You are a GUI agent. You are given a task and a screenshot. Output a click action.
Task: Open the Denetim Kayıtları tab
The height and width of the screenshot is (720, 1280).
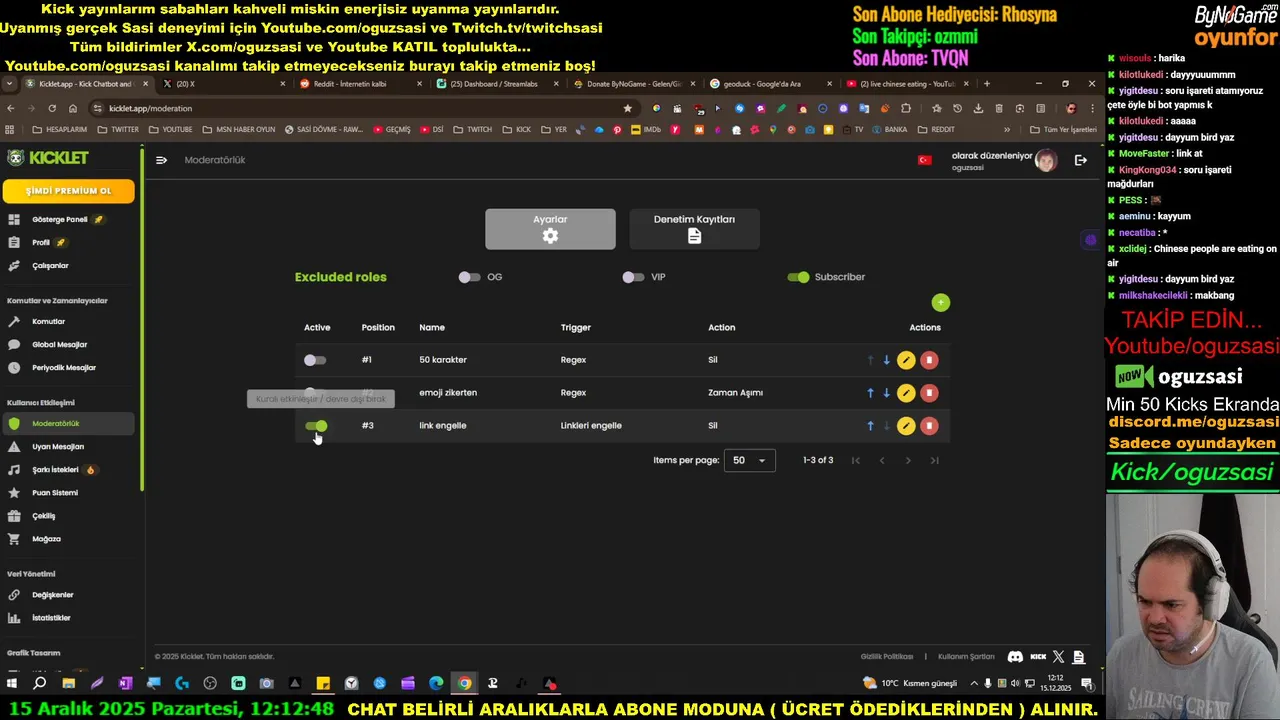pos(694,229)
